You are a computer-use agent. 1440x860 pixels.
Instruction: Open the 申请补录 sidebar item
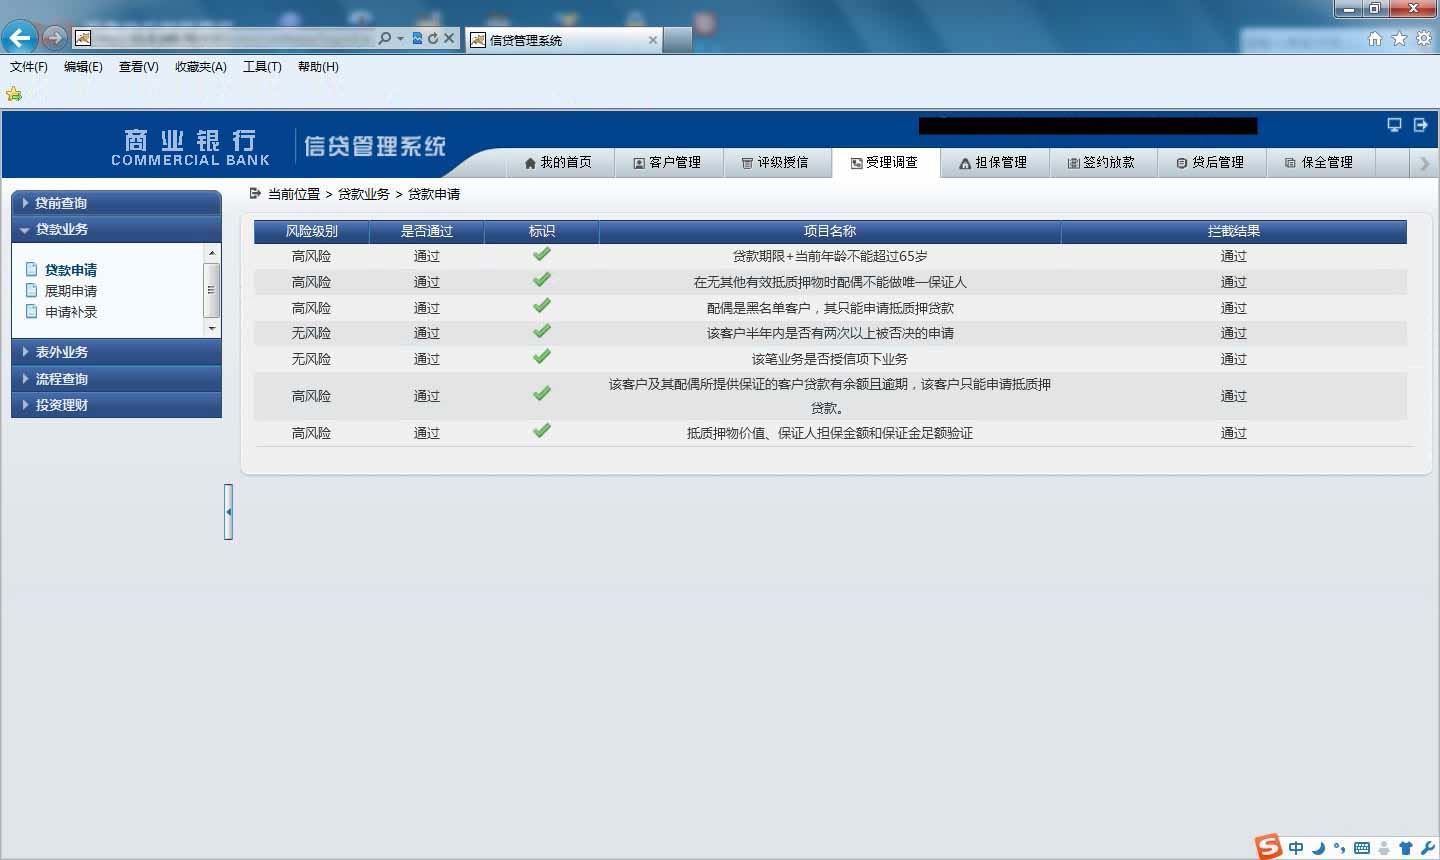pyautogui.click(x=71, y=312)
